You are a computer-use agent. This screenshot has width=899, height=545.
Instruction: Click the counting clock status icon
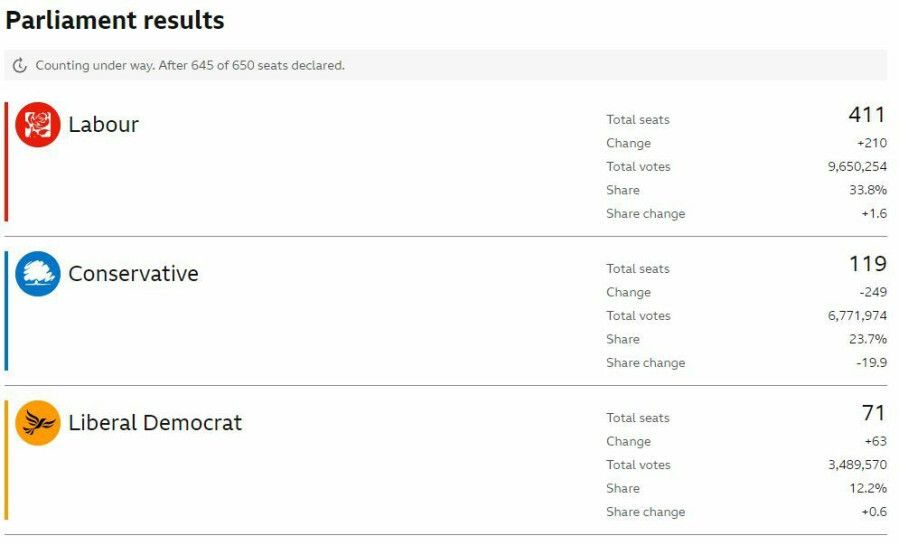(x=20, y=66)
